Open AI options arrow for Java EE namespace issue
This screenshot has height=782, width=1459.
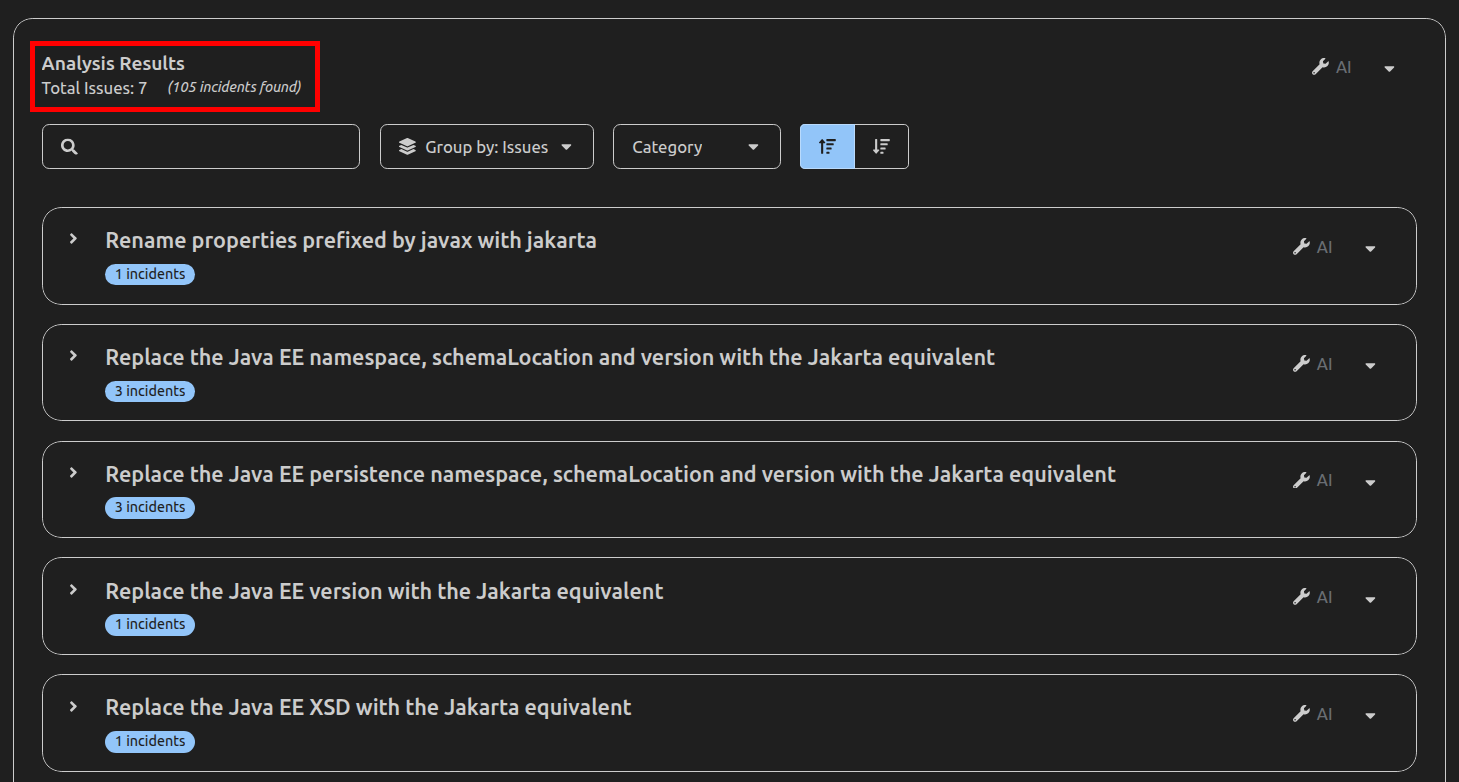click(x=1370, y=365)
